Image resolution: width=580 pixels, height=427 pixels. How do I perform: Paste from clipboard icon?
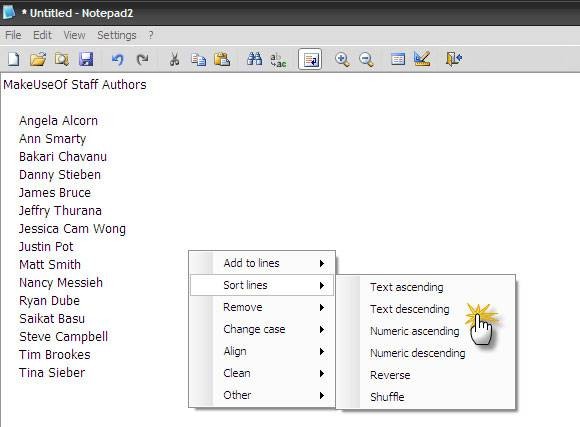tap(222, 59)
